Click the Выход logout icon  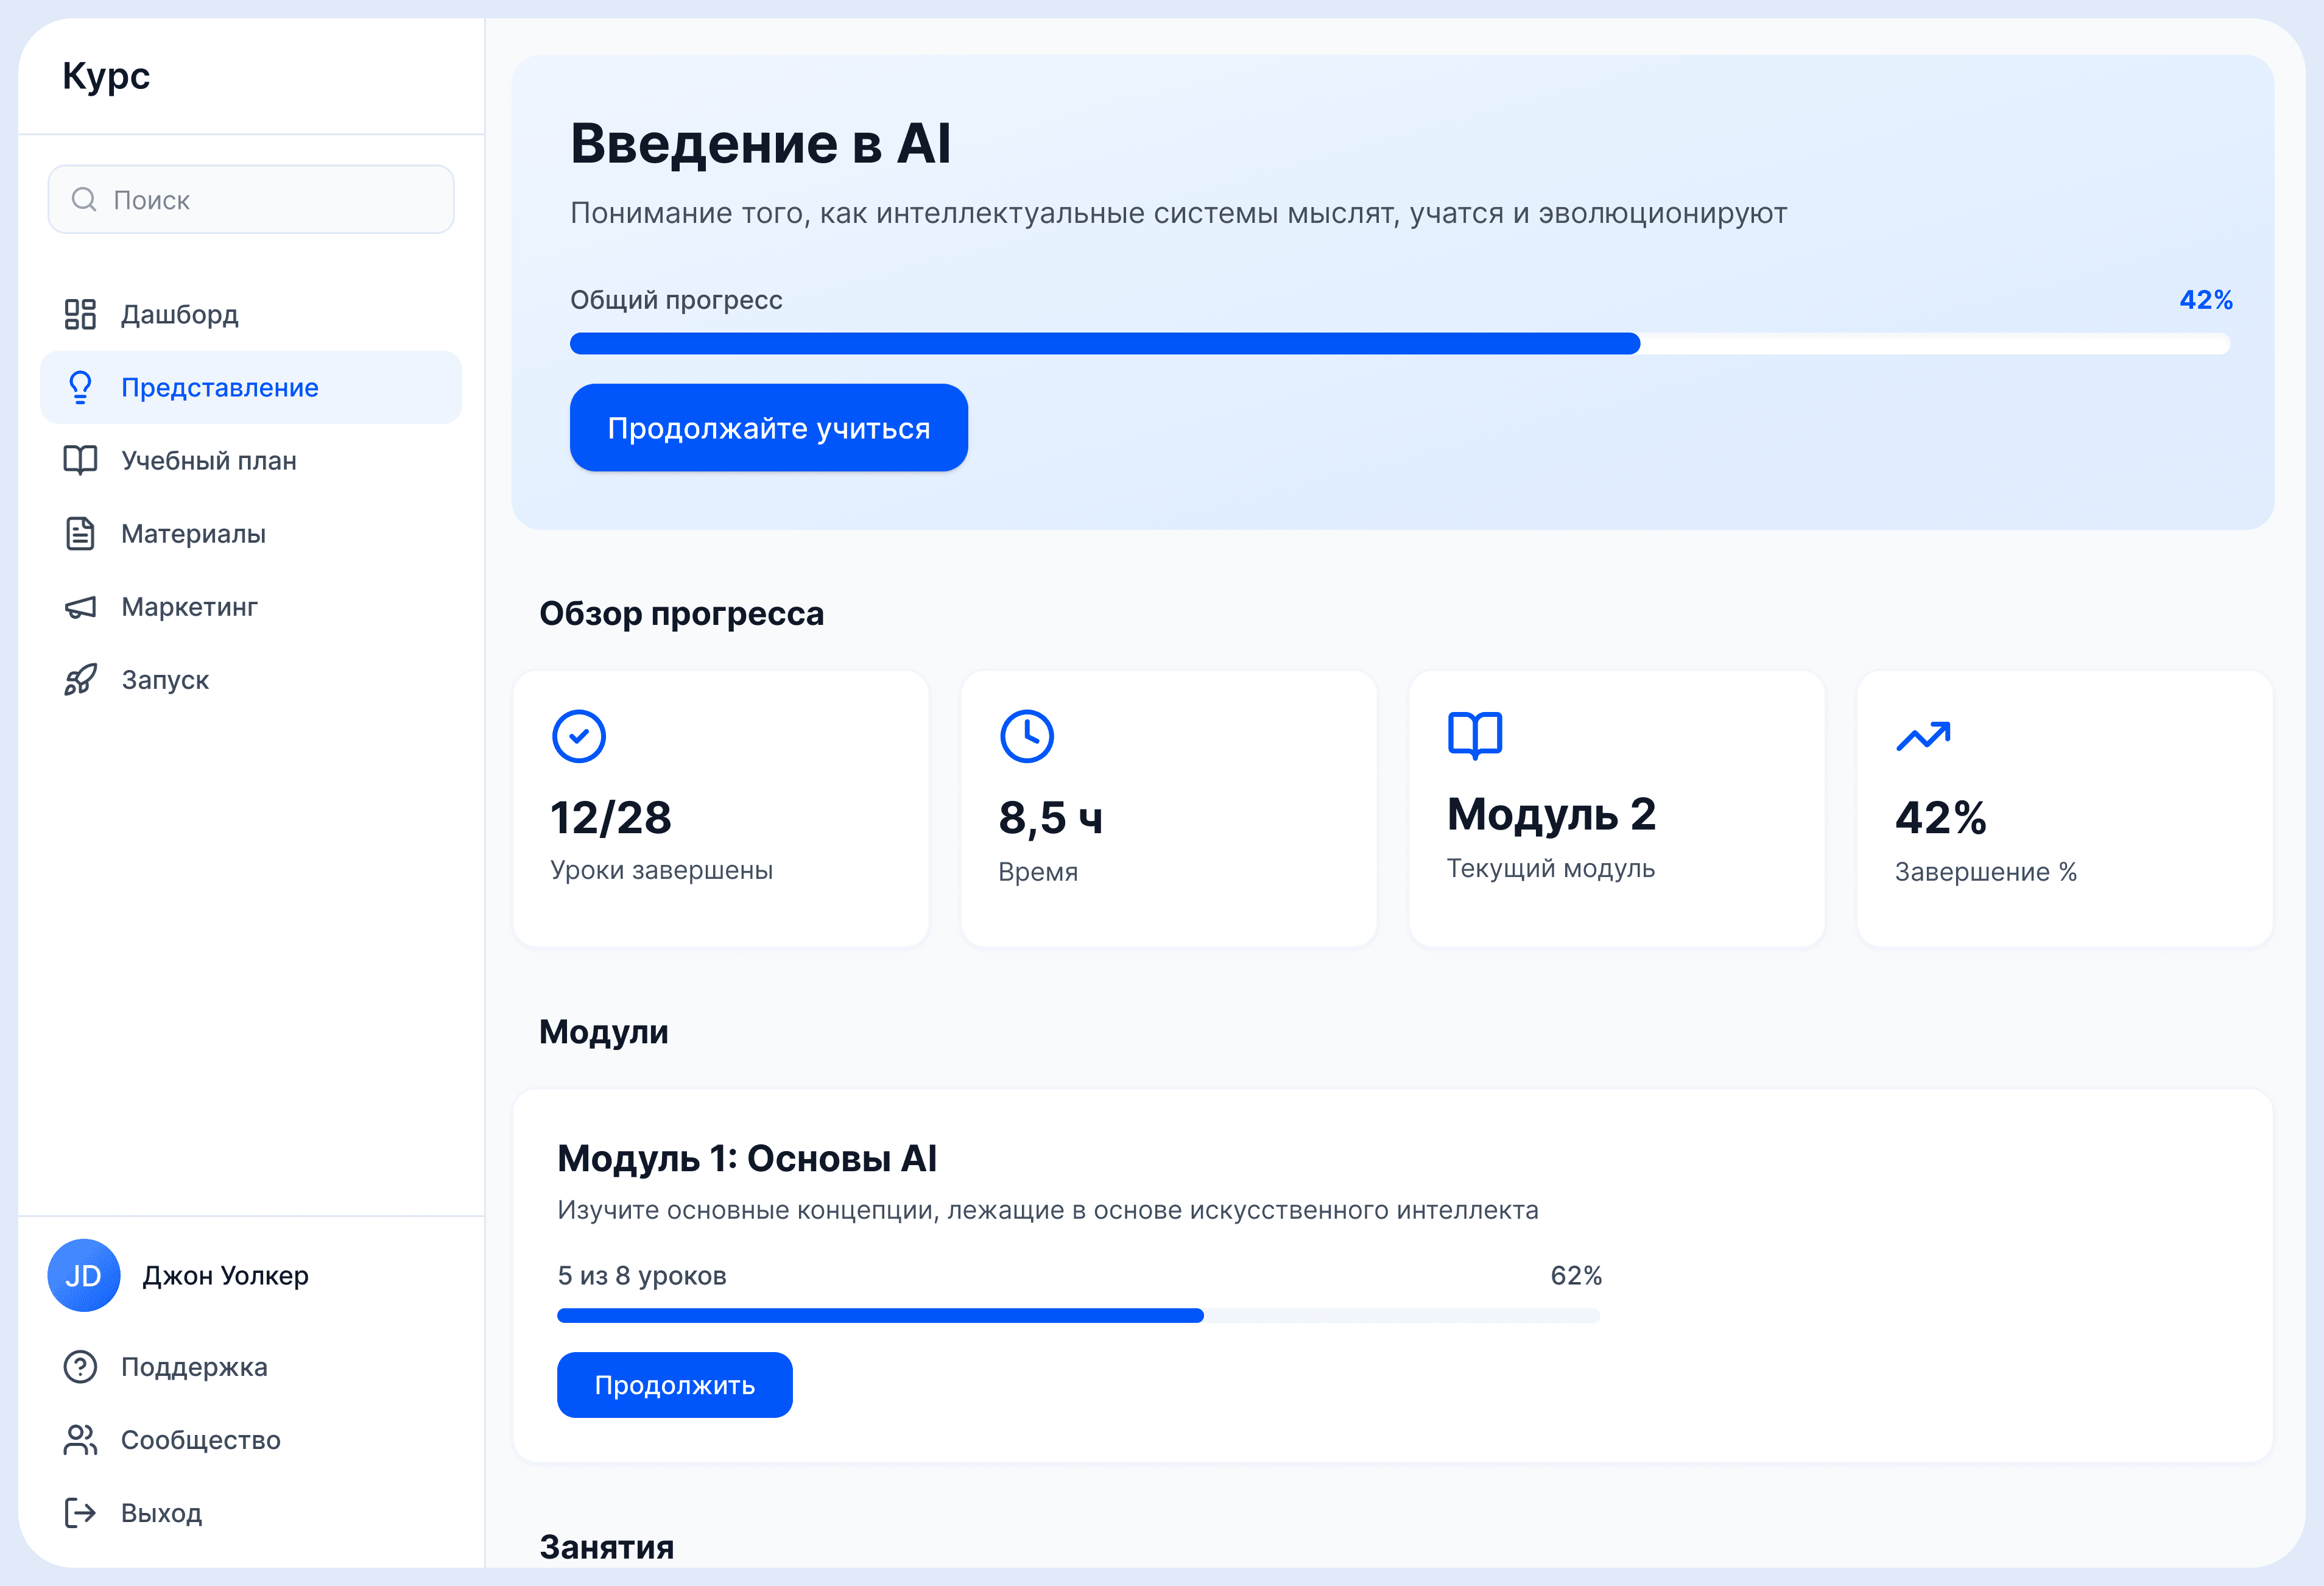[80, 1512]
